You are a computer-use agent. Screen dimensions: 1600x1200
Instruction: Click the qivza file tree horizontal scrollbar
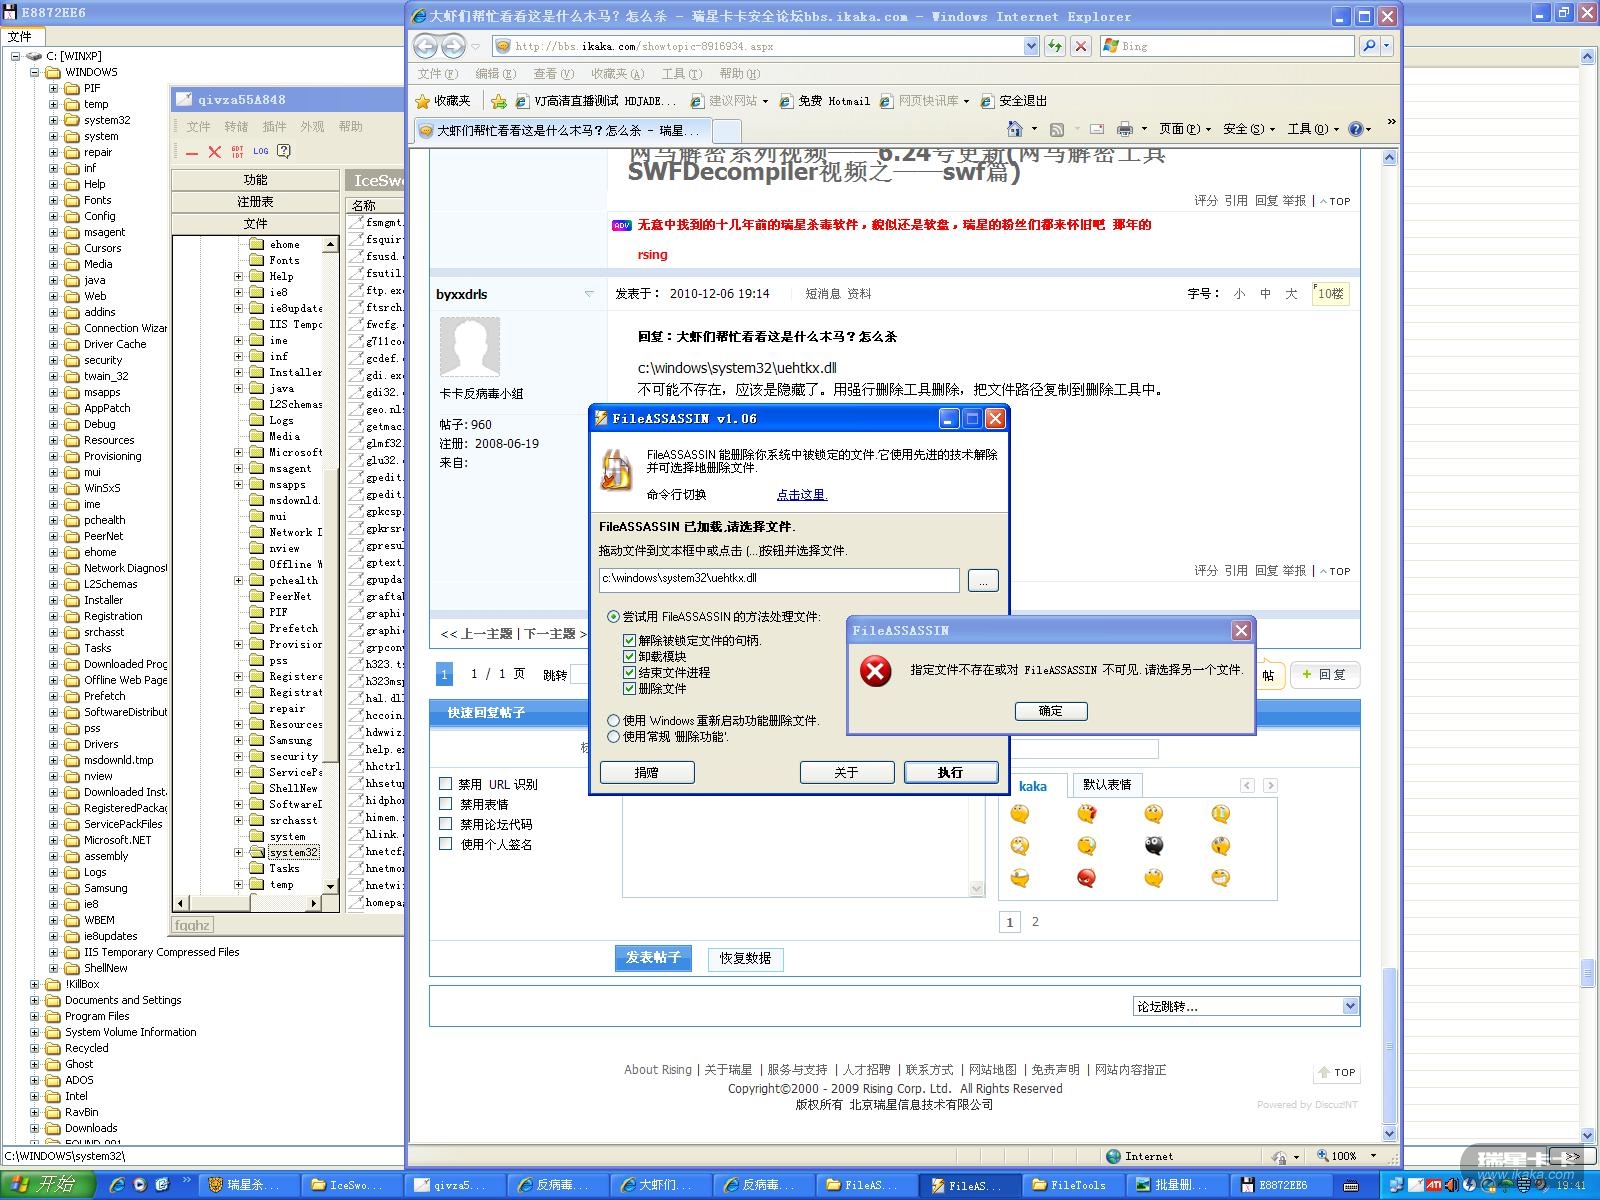247,903
